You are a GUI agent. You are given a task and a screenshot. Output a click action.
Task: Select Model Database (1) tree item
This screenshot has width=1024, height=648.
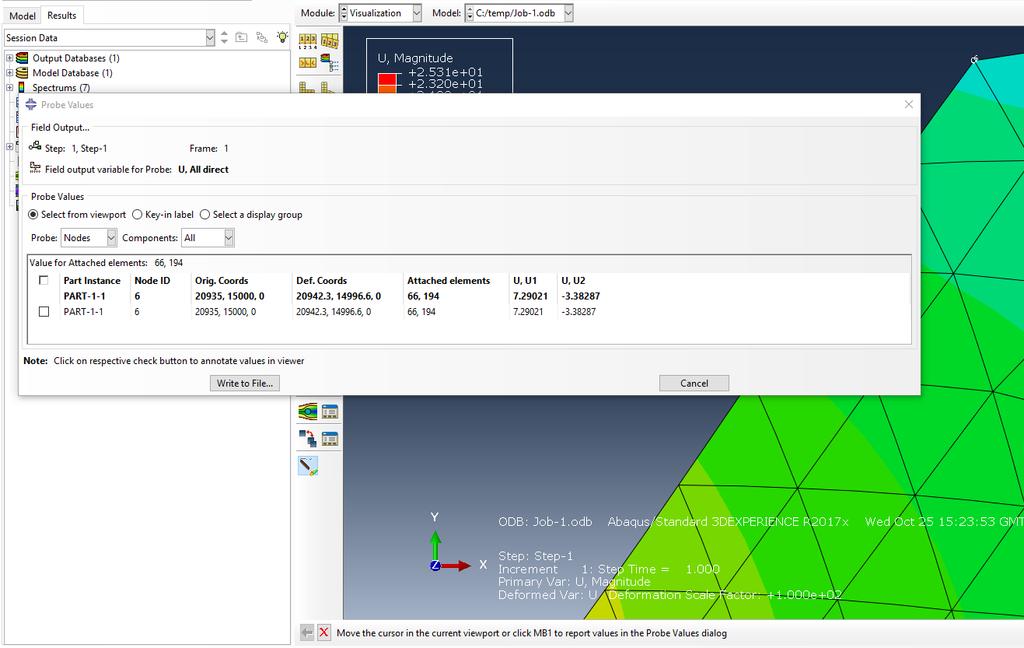pos(72,73)
